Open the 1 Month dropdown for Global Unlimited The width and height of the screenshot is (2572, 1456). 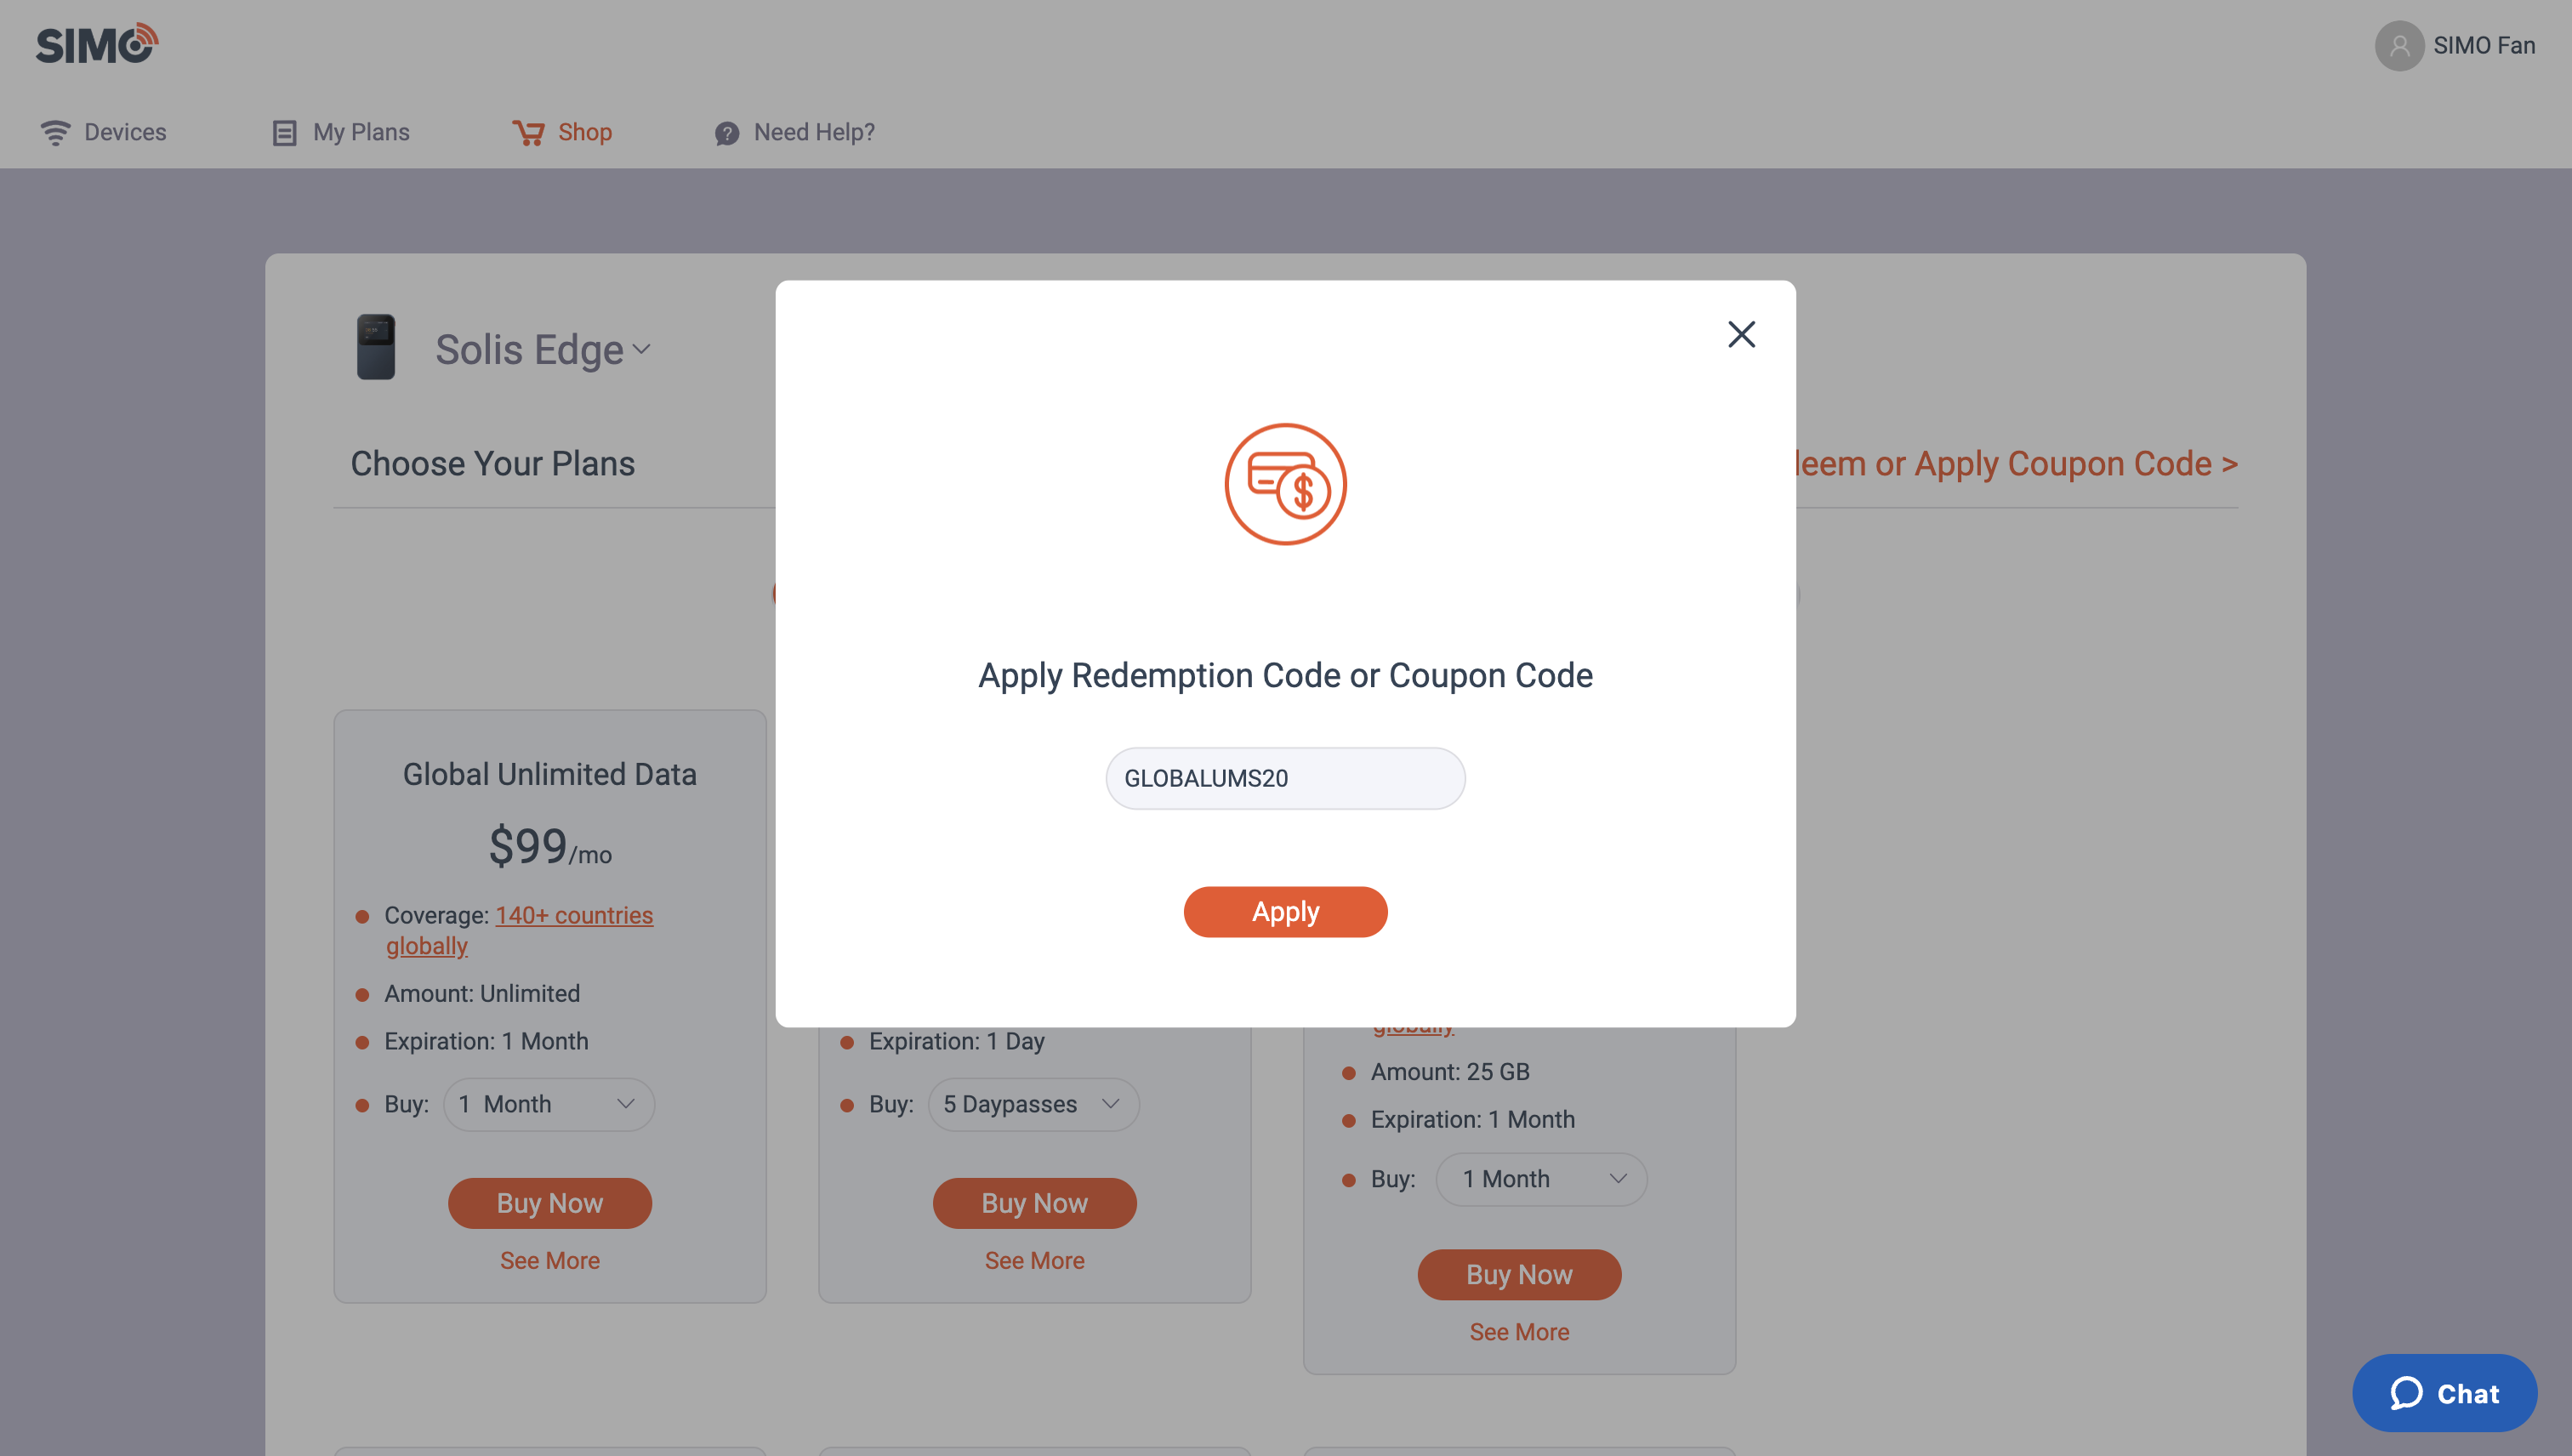coord(549,1104)
